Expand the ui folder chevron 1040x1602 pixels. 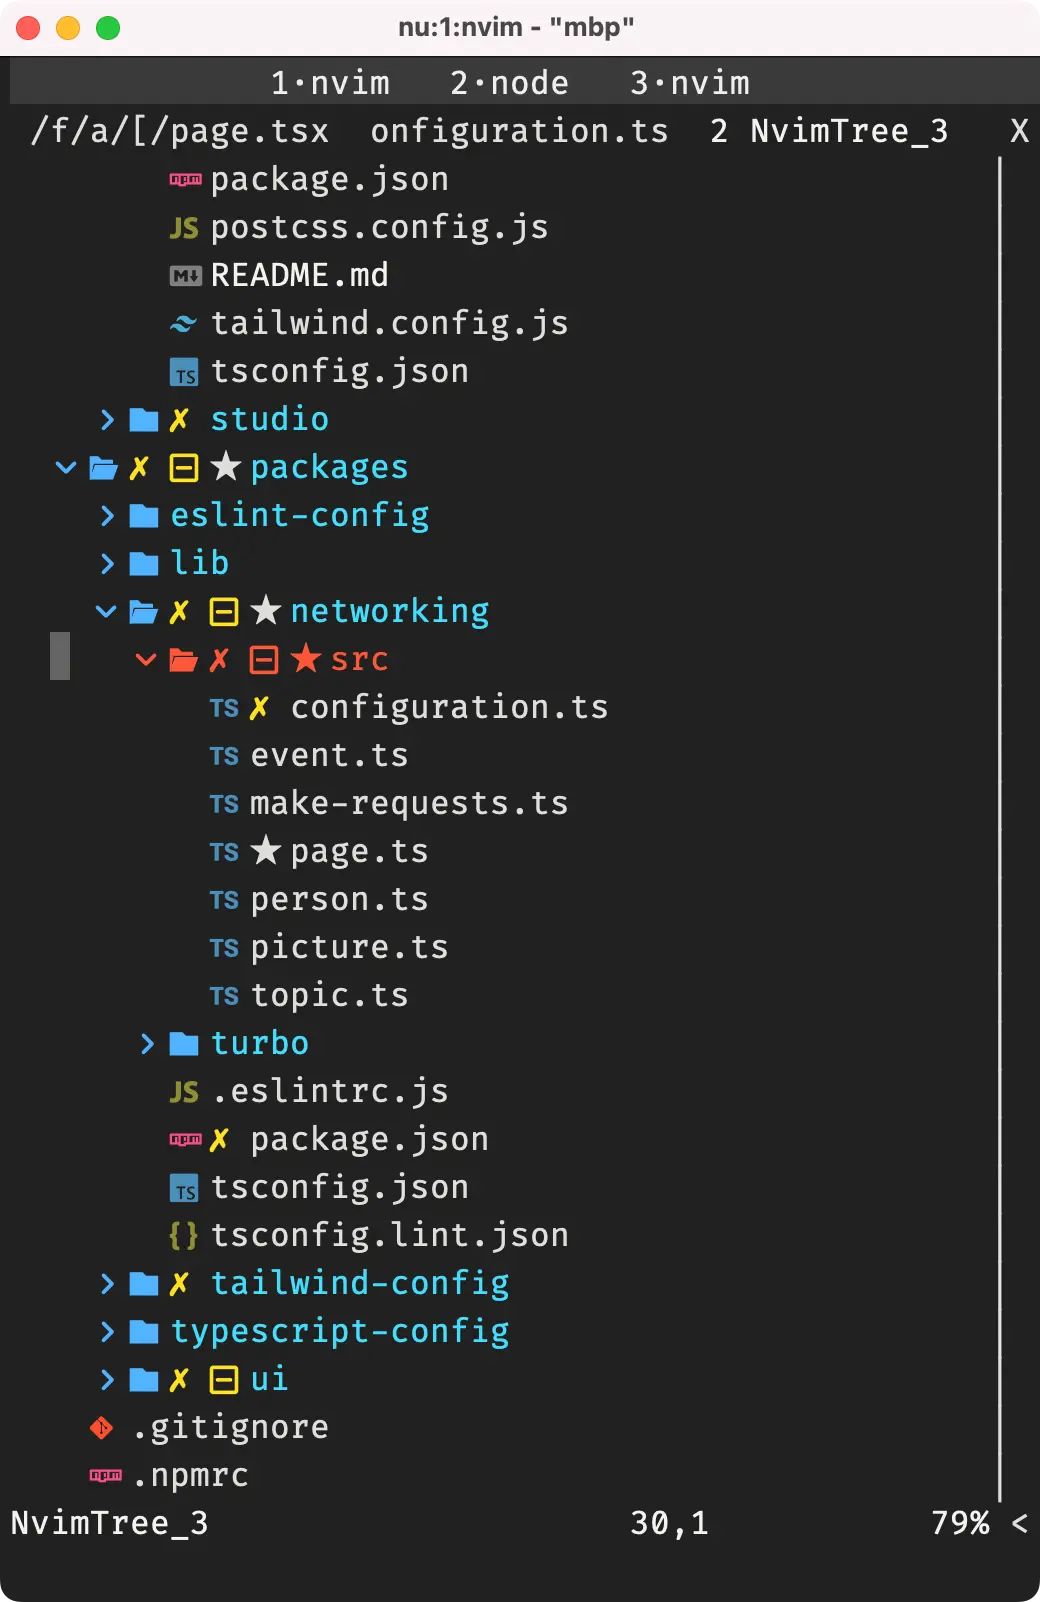pos(107,1380)
